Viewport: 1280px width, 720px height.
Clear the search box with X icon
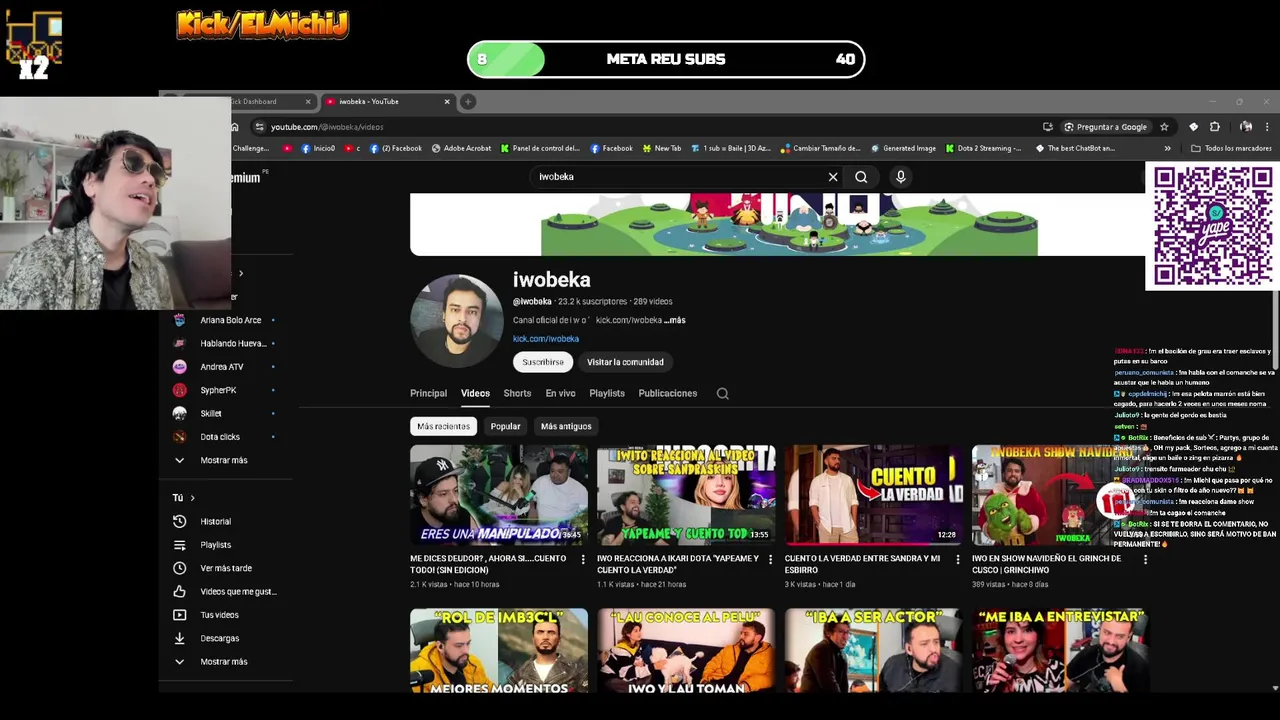coord(832,177)
